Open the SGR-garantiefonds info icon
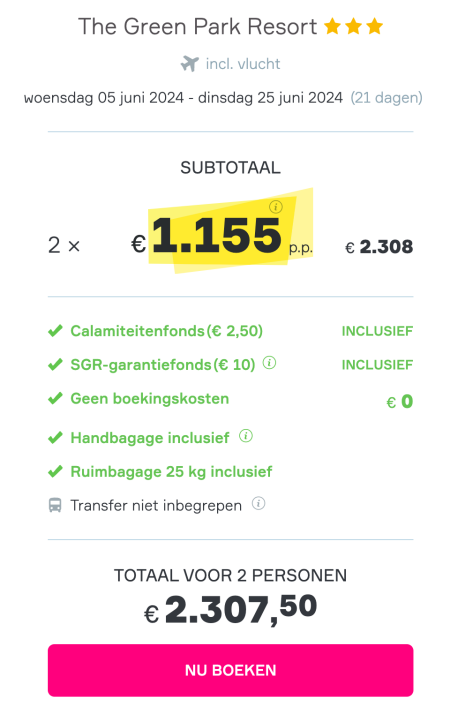Screen dimensions: 450x707 (x=269, y=363)
